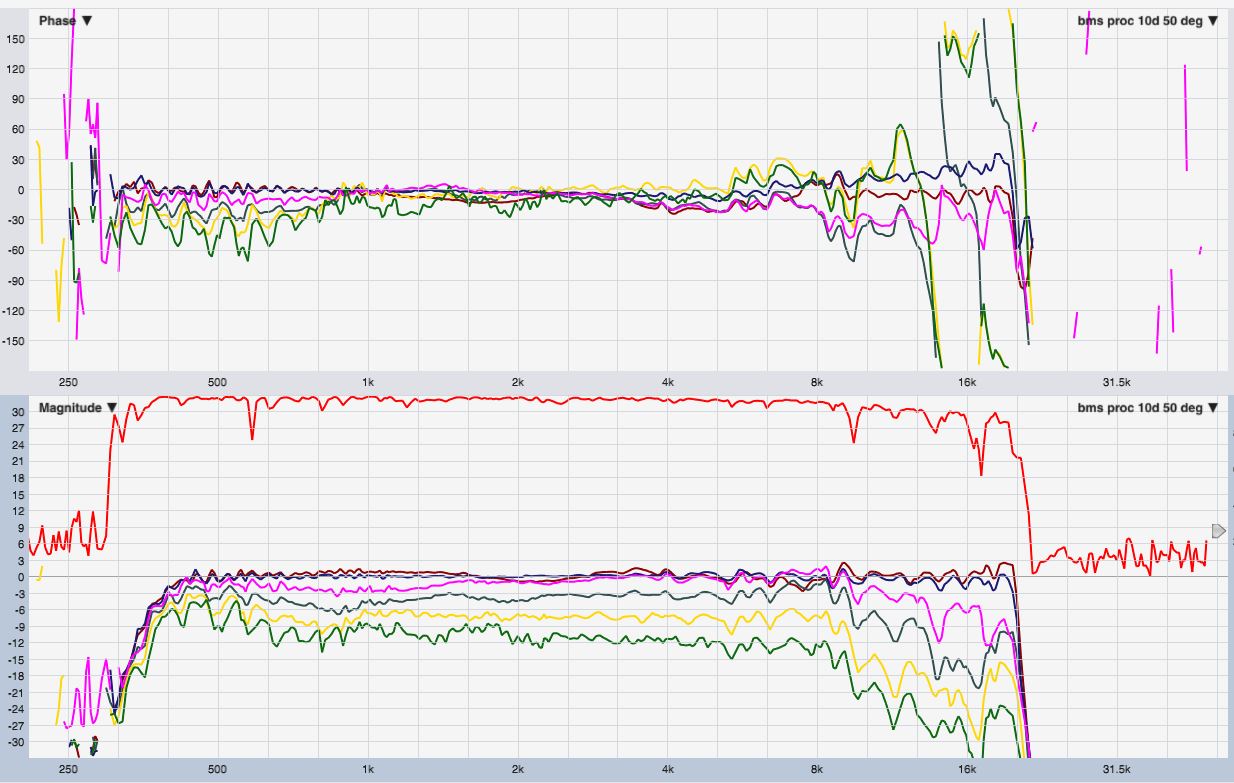
Task: Click the 250 Hz label under the Phase plot
Action: coord(69,382)
